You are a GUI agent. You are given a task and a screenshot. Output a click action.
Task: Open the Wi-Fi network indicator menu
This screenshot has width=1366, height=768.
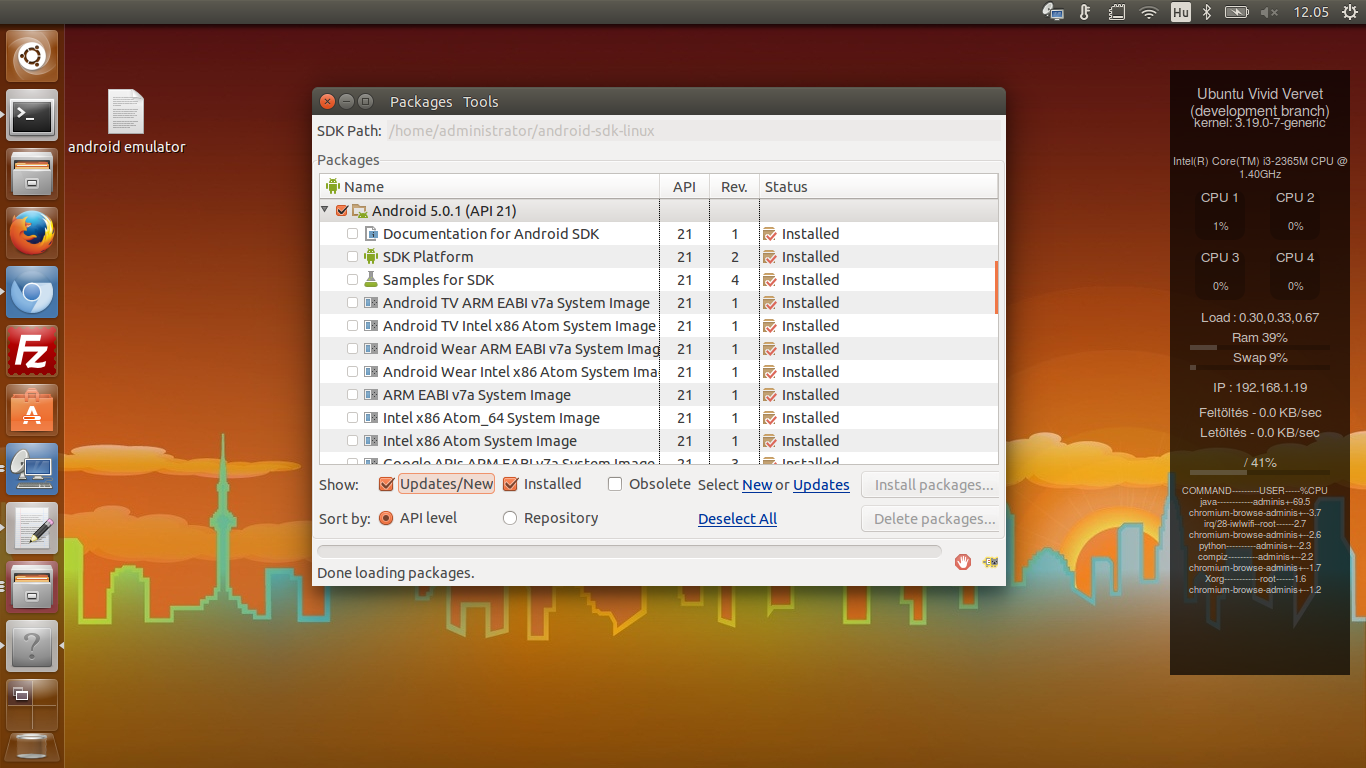(x=1149, y=12)
